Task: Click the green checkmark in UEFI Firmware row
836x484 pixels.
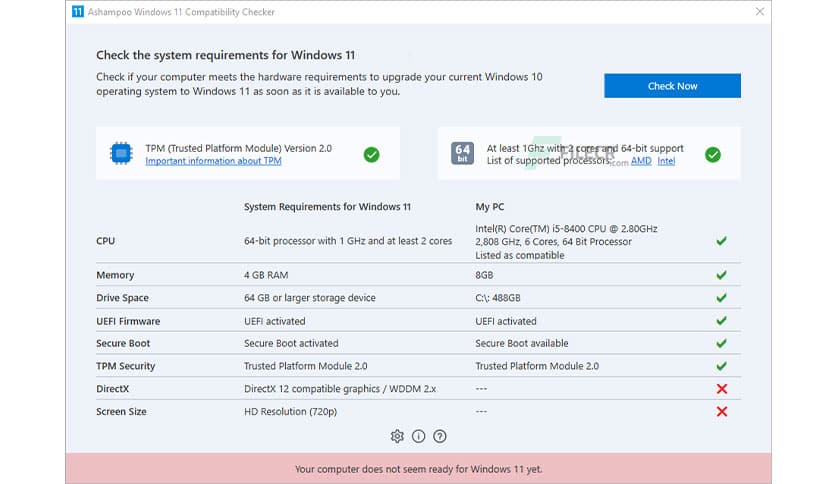Action: tap(721, 320)
